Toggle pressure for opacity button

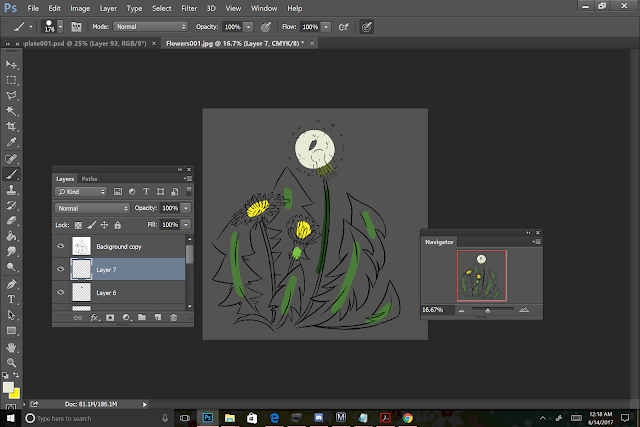point(266,27)
